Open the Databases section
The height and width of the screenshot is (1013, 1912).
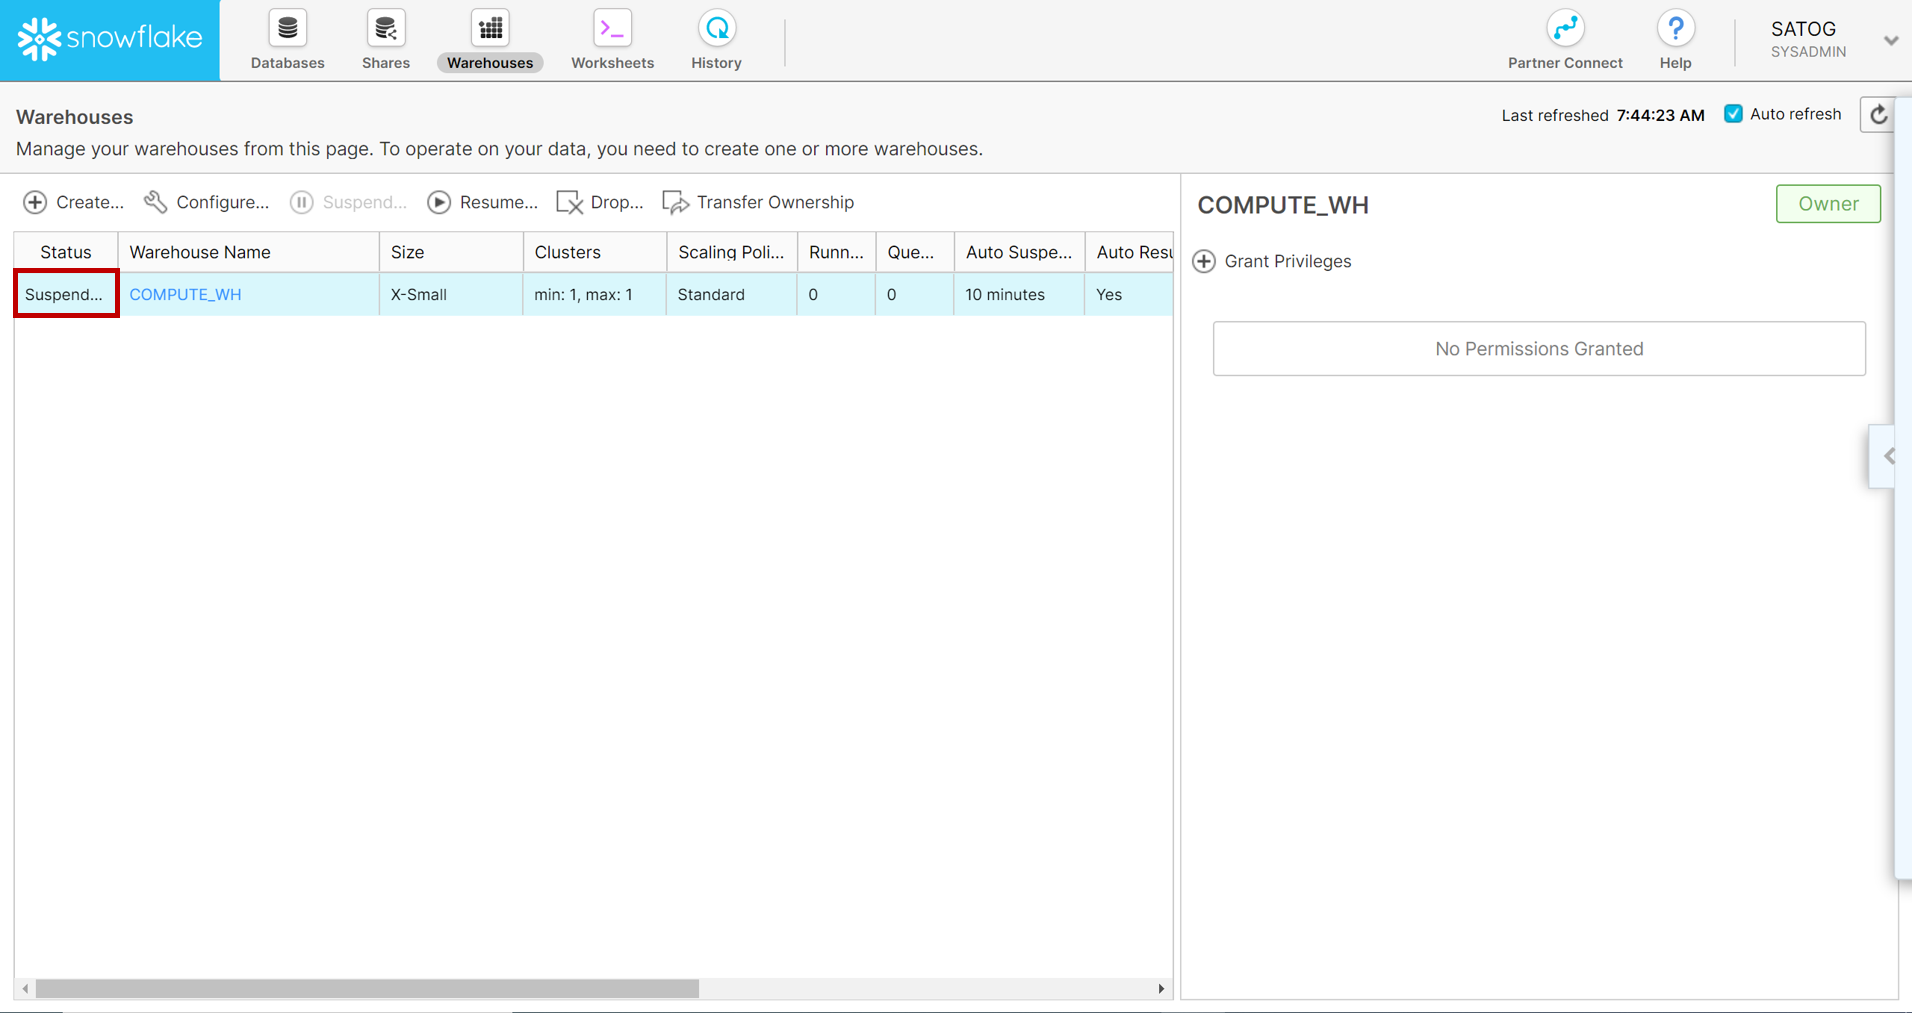click(287, 41)
